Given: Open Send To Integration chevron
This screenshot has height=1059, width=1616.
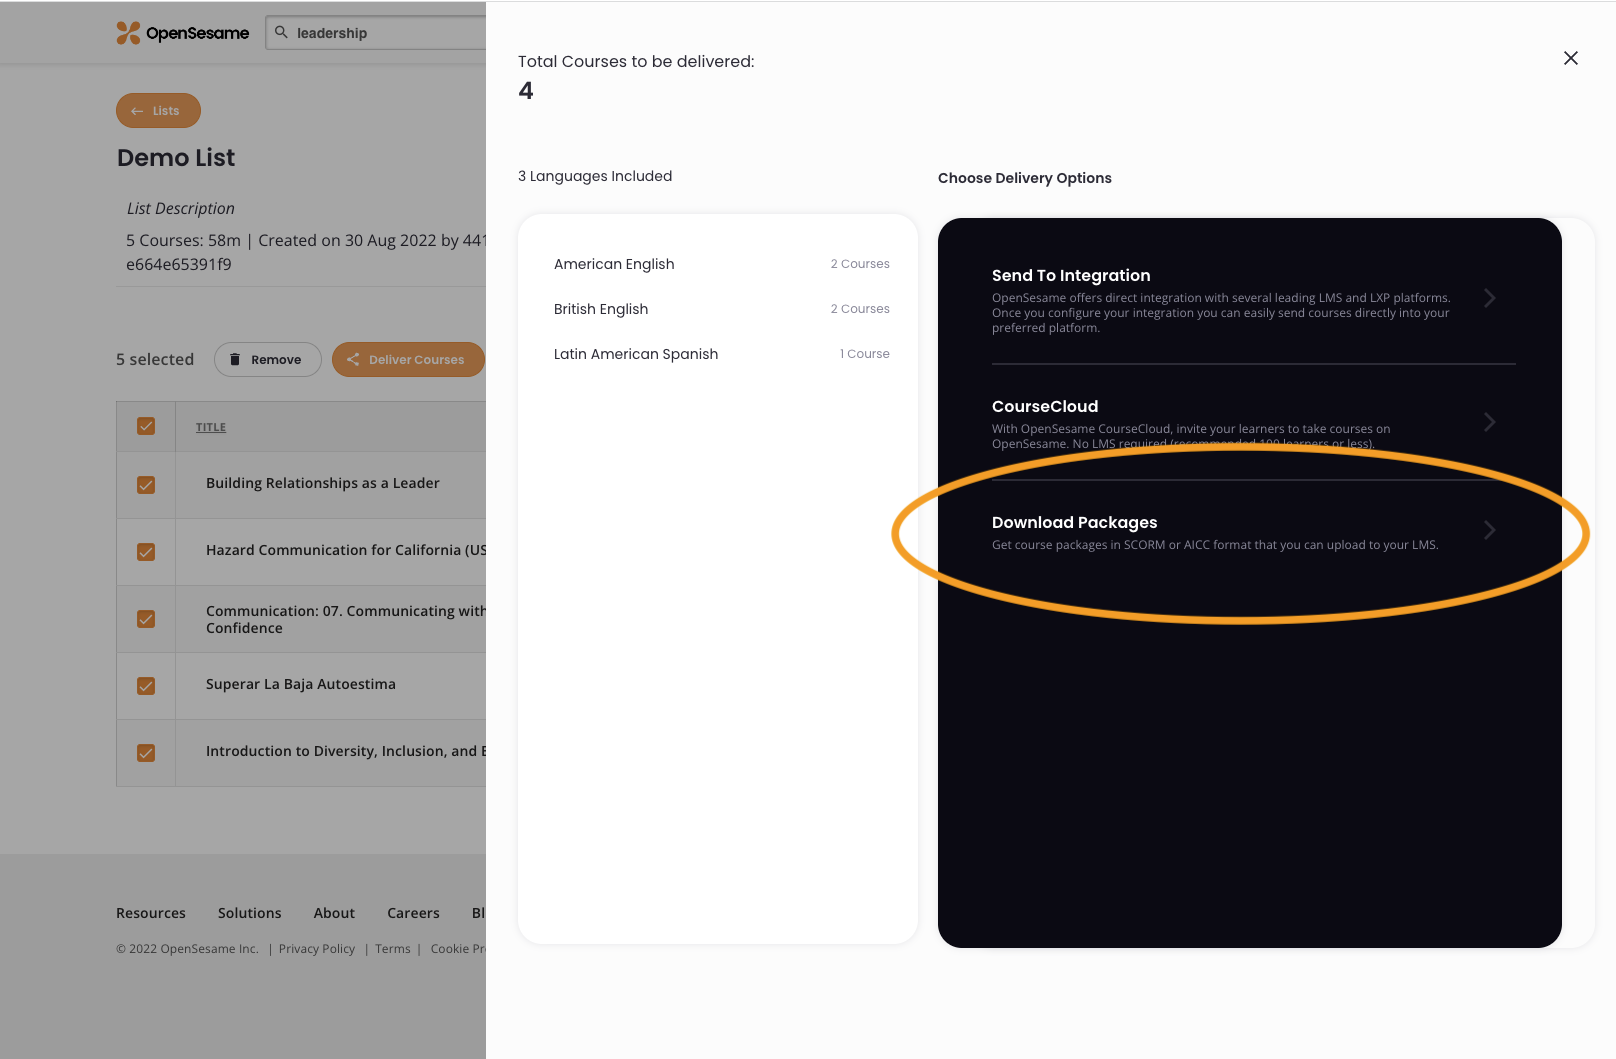Looking at the screenshot, I should point(1490,298).
